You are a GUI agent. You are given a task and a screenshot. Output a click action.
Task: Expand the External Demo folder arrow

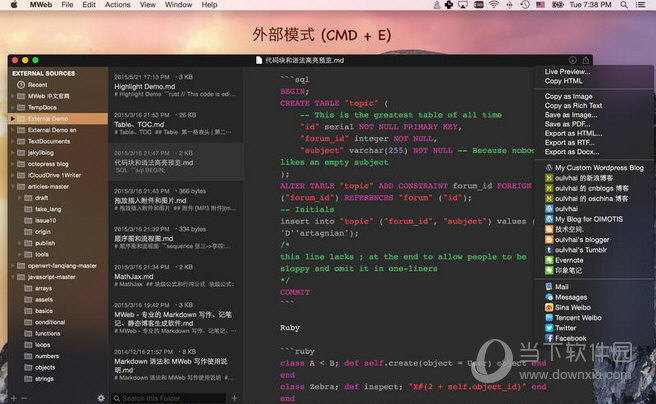click(x=13, y=119)
